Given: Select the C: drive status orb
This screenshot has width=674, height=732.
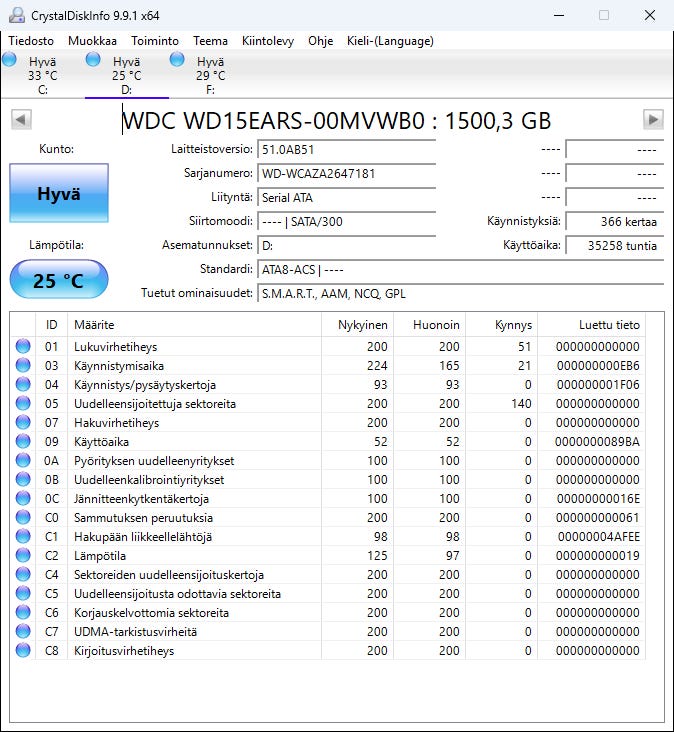Looking at the screenshot, I should tap(9, 59).
